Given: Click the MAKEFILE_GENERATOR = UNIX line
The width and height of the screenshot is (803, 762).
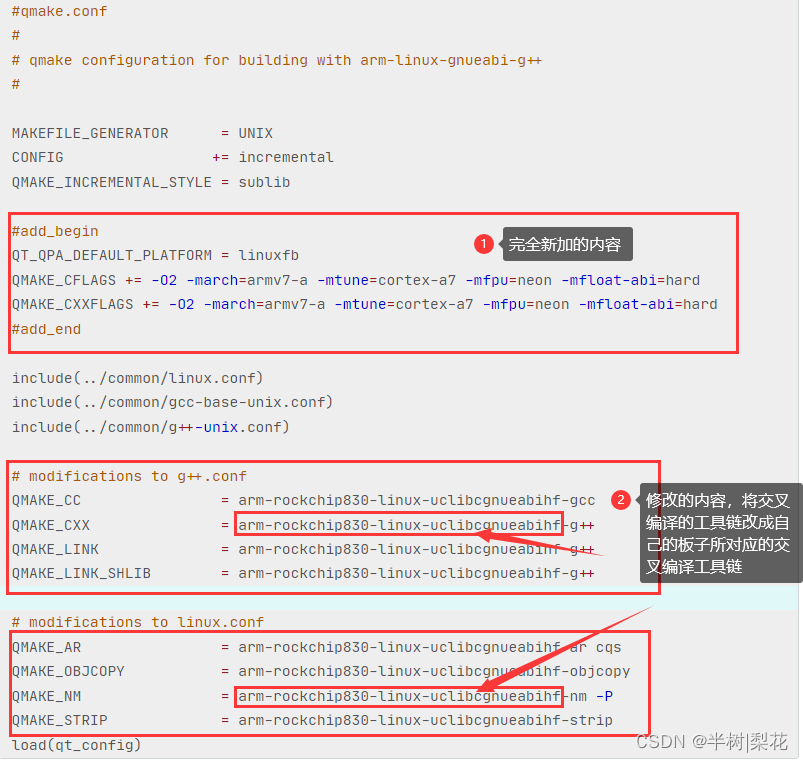Looking at the screenshot, I should (142, 134).
